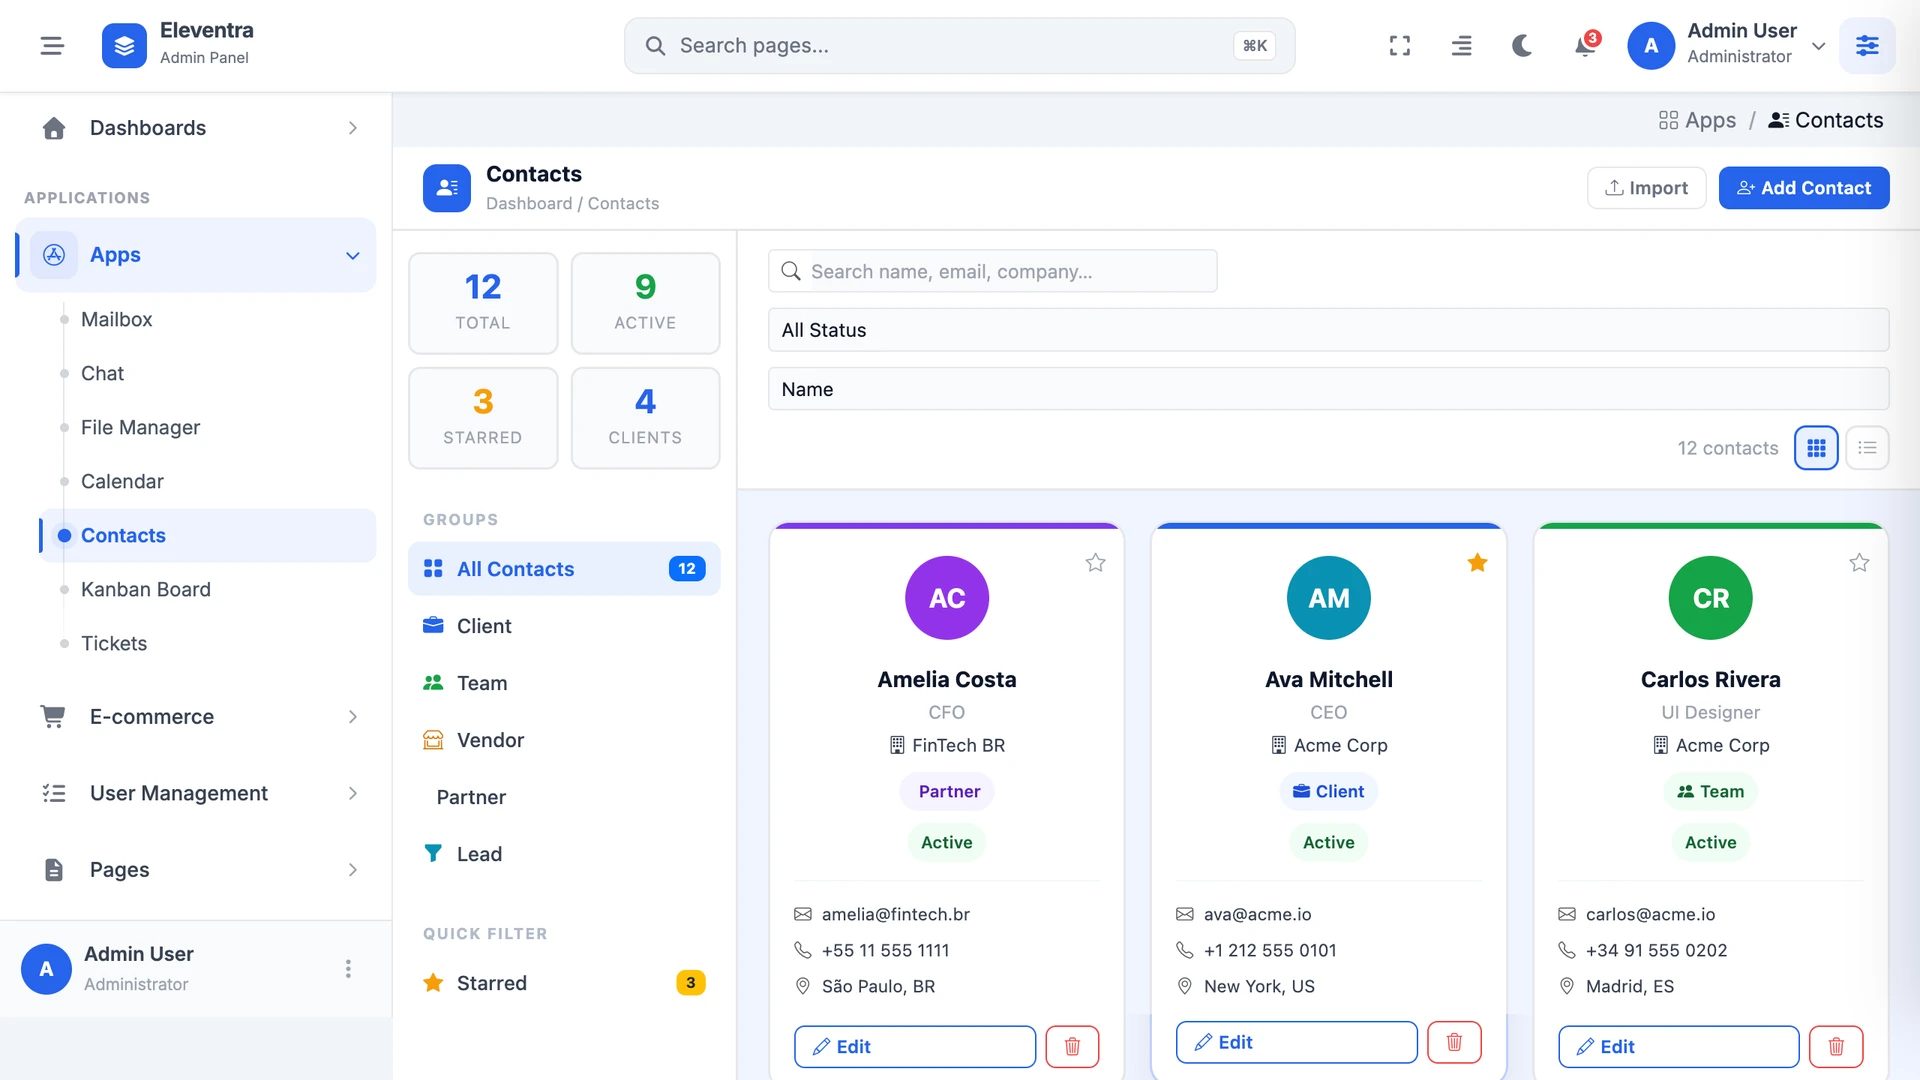Star Carlos Rivera contact
This screenshot has width=1920, height=1080.
[x=1859, y=563]
